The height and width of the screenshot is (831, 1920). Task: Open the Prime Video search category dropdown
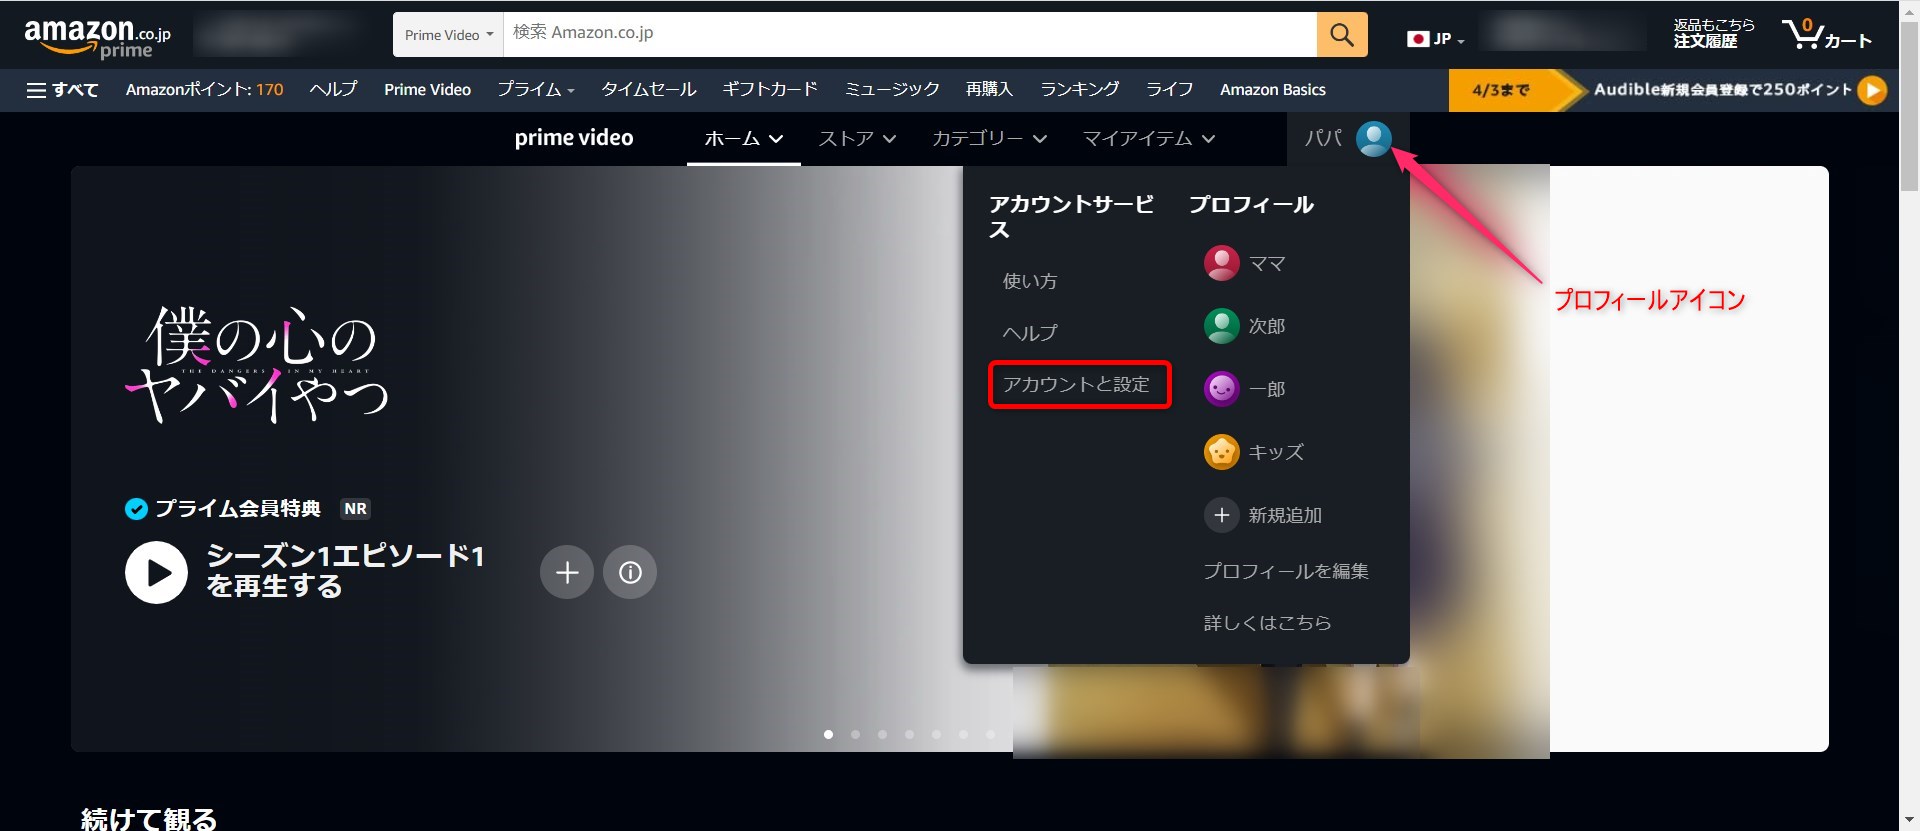(x=448, y=35)
